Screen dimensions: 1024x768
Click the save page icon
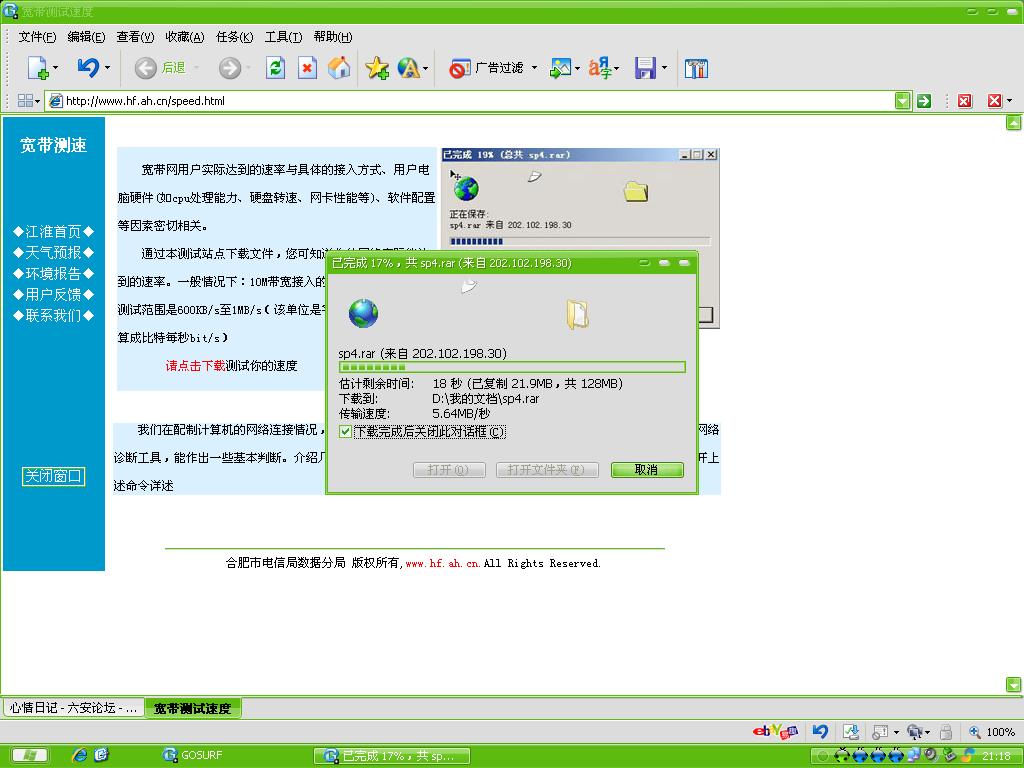[645, 68]
